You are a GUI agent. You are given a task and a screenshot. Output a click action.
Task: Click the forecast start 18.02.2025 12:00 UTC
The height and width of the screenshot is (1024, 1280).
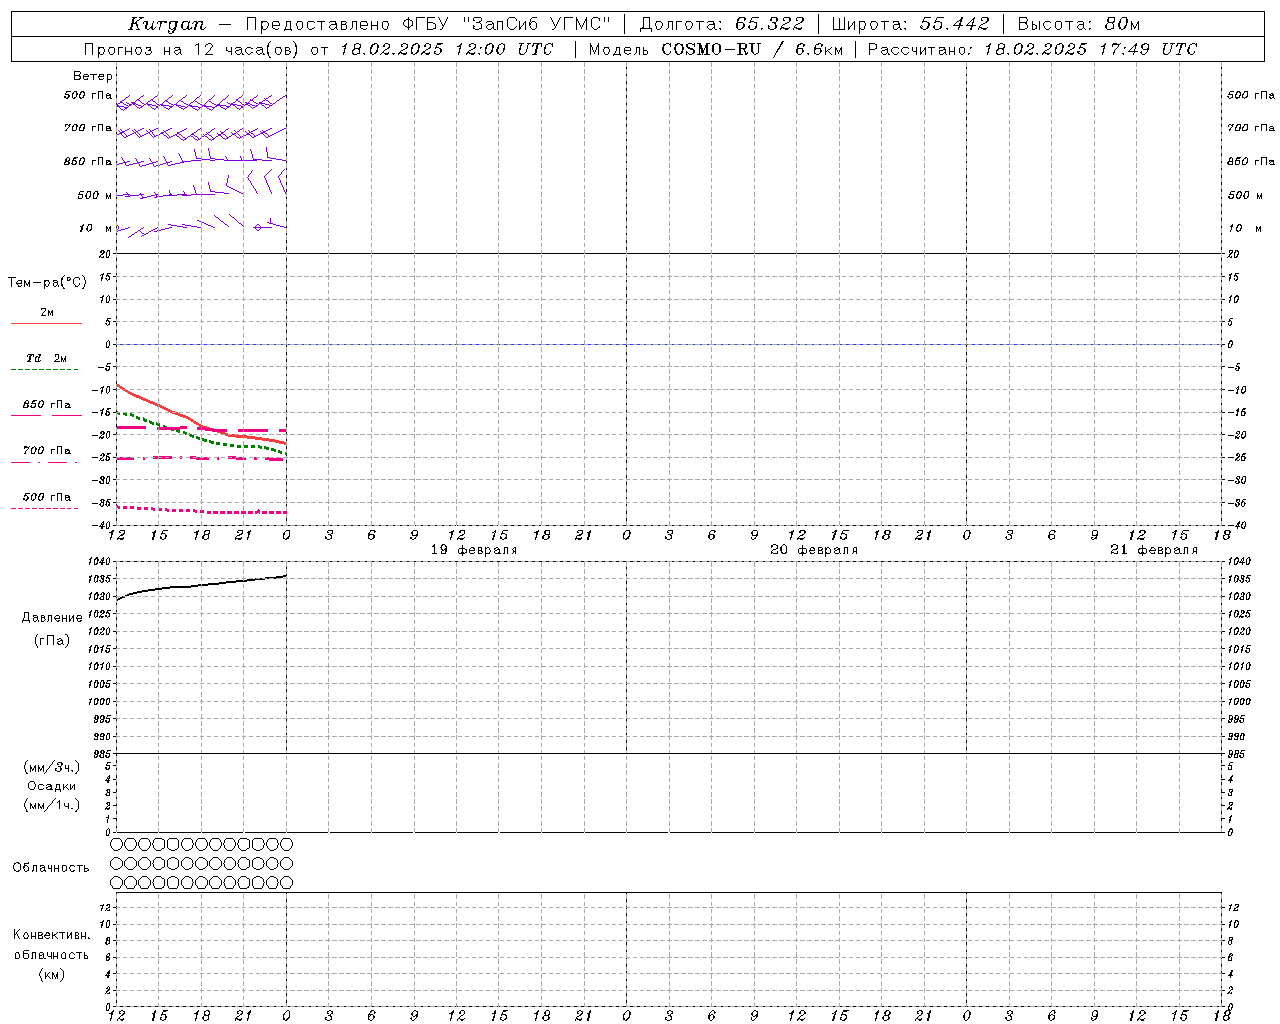pyautogui.click(x=446, y=49)
